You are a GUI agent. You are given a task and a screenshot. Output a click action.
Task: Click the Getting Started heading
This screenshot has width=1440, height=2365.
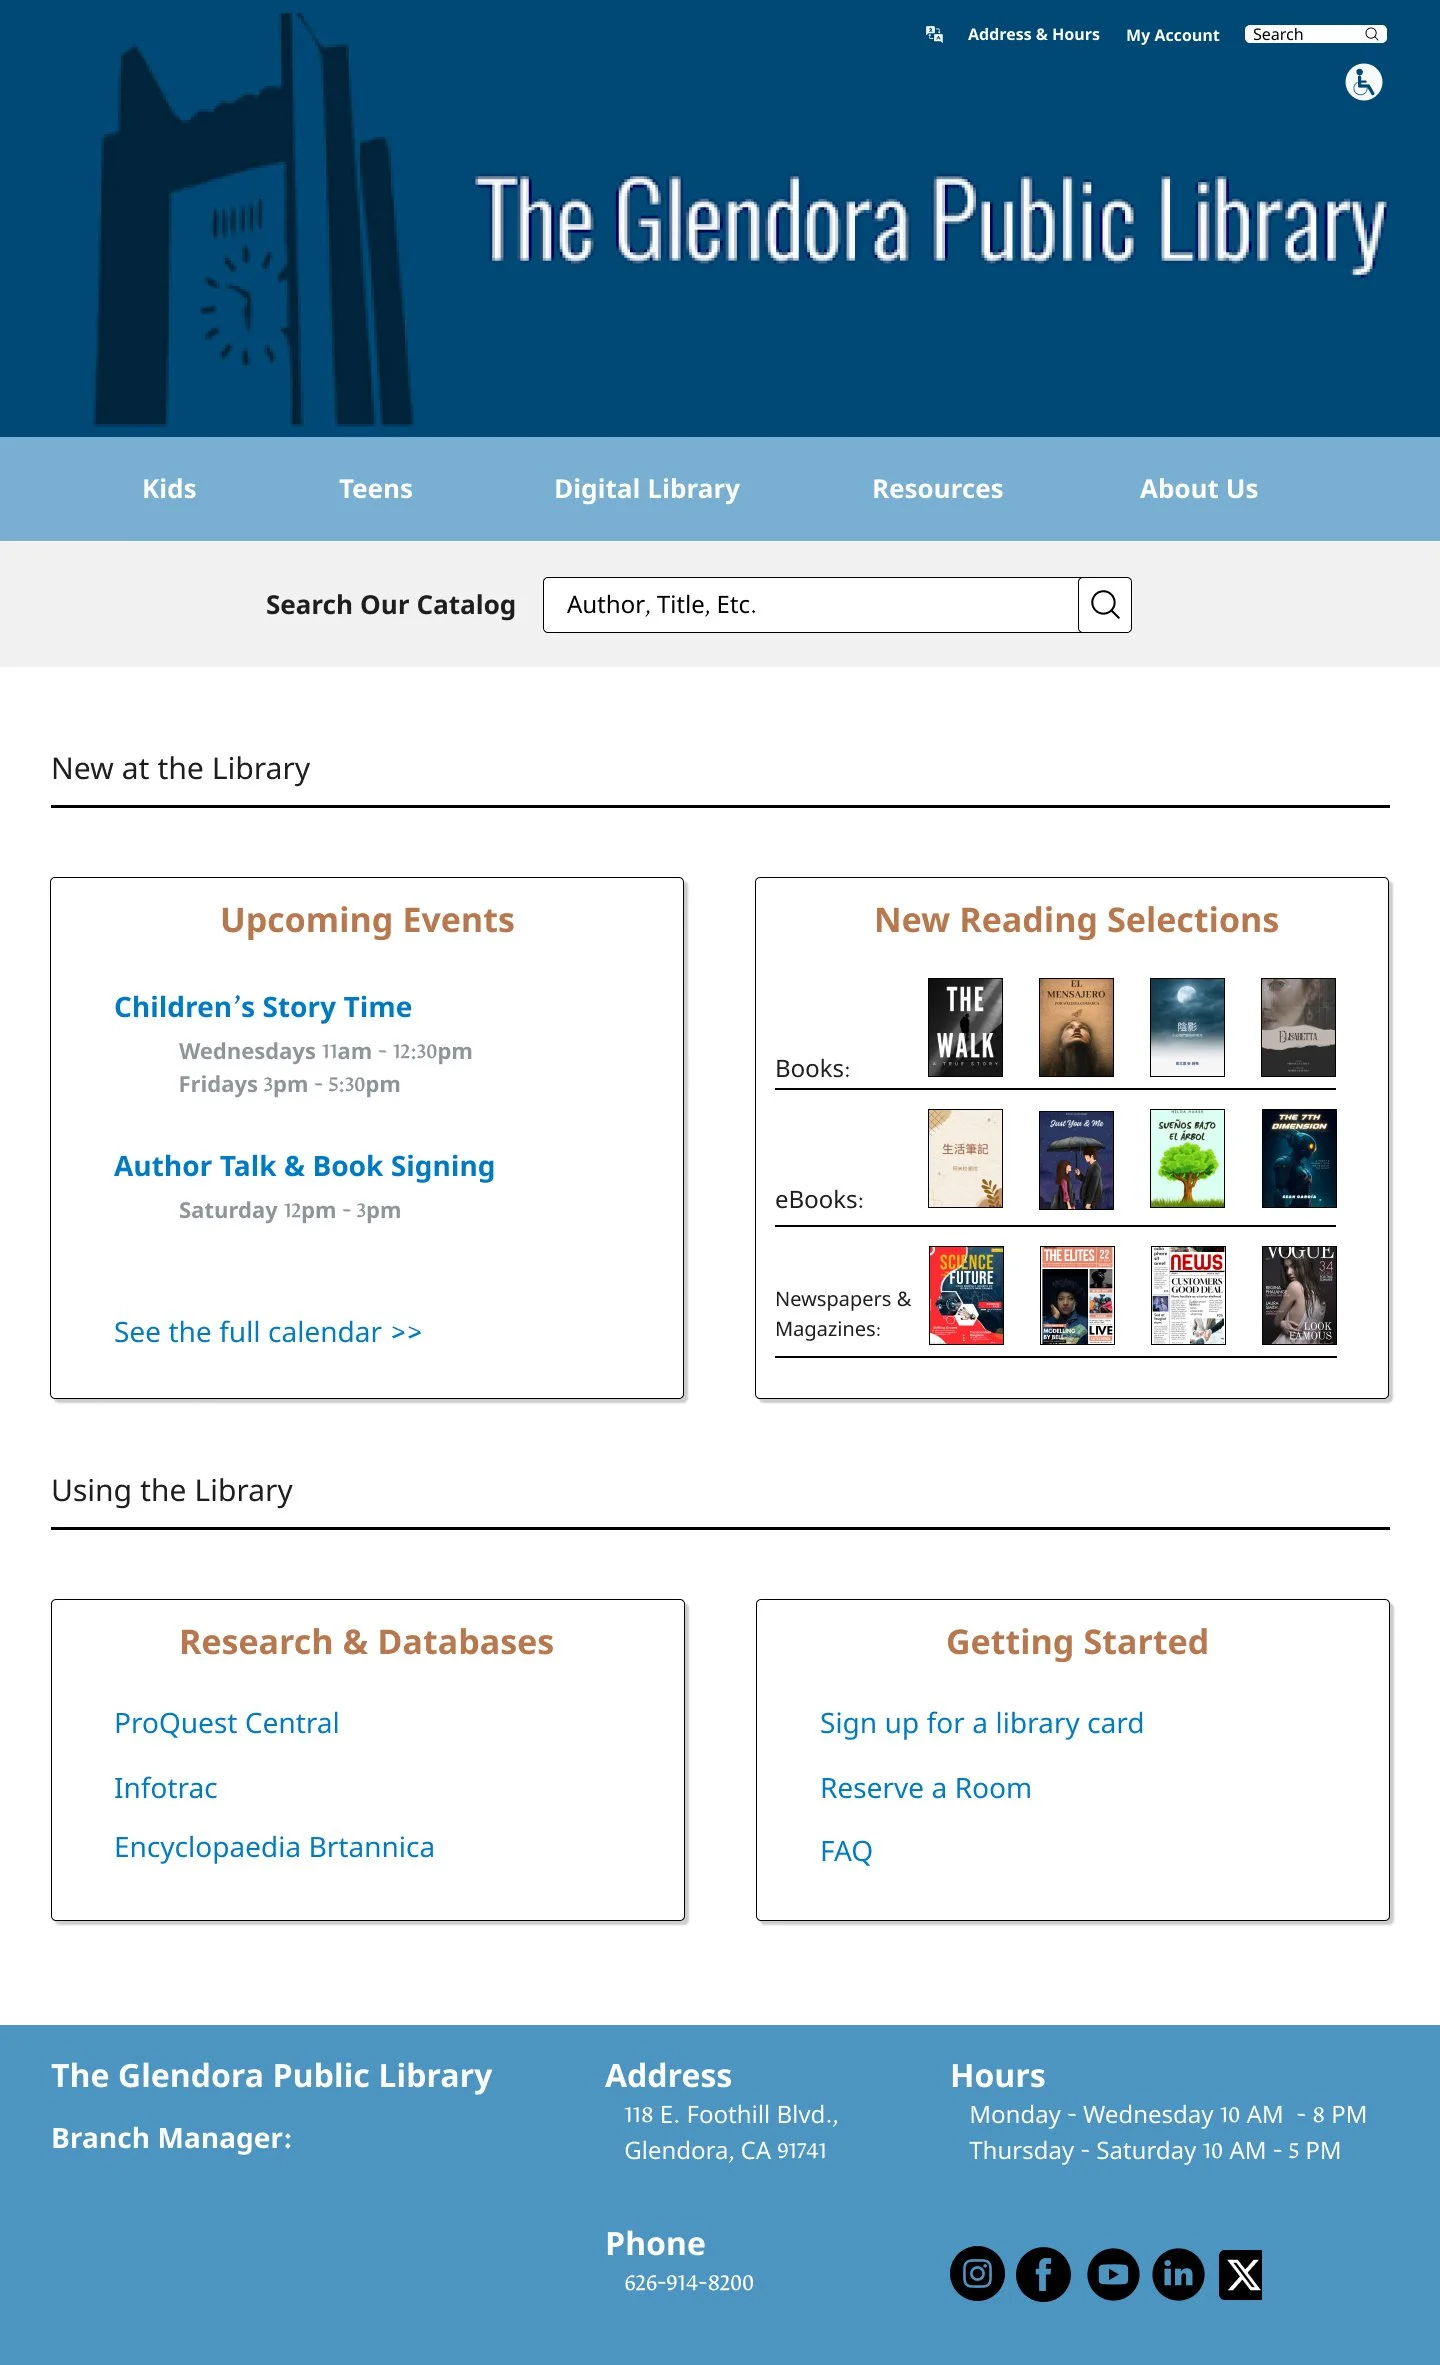coord(1077,1642)
